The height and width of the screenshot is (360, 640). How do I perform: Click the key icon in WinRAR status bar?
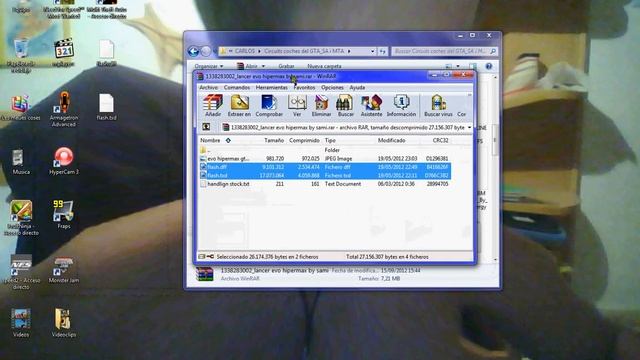pyautogui.click(x=210, y=257)
